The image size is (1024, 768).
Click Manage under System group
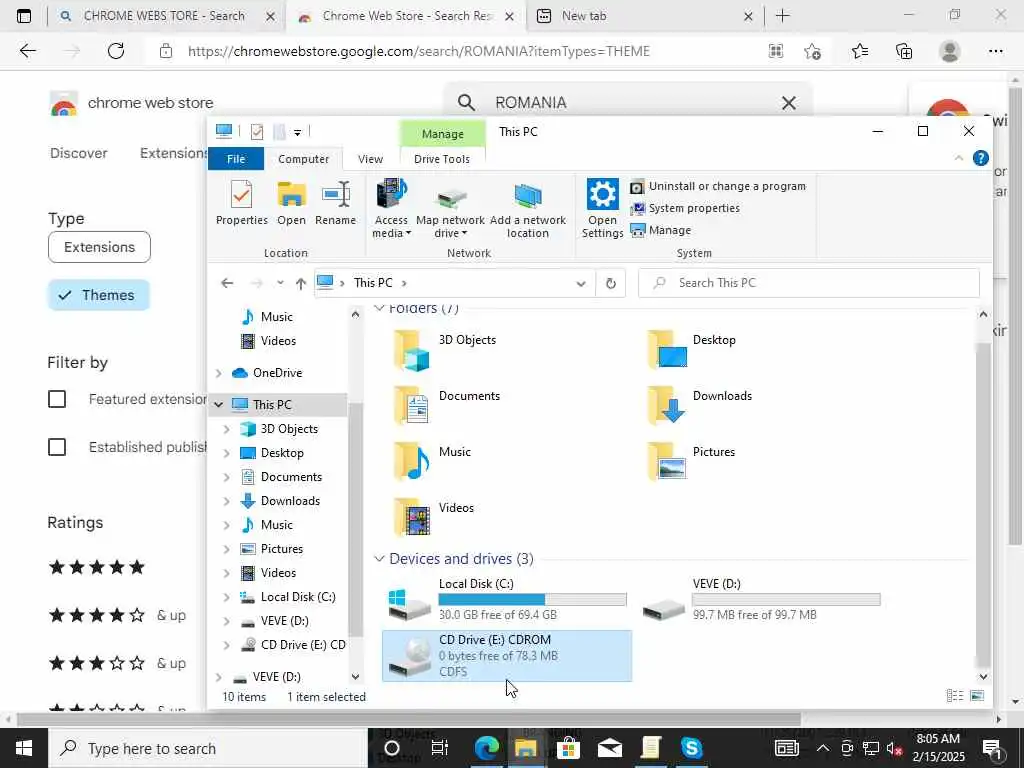(x=661, y=231)
